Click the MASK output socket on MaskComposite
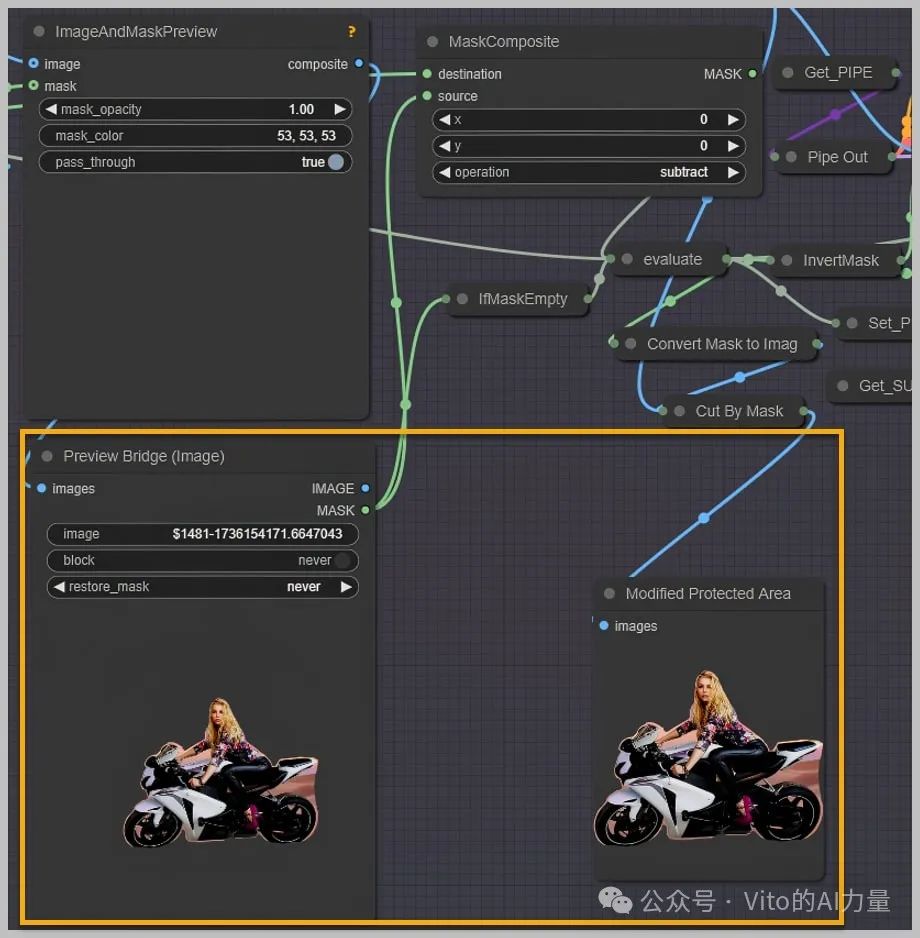 point(753,74)
